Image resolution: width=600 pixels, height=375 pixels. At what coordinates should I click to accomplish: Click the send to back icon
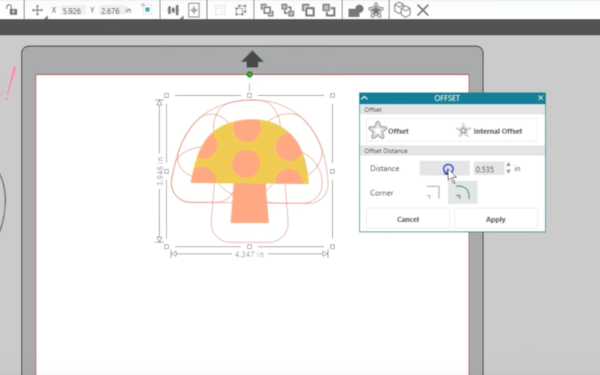(329, 10)
